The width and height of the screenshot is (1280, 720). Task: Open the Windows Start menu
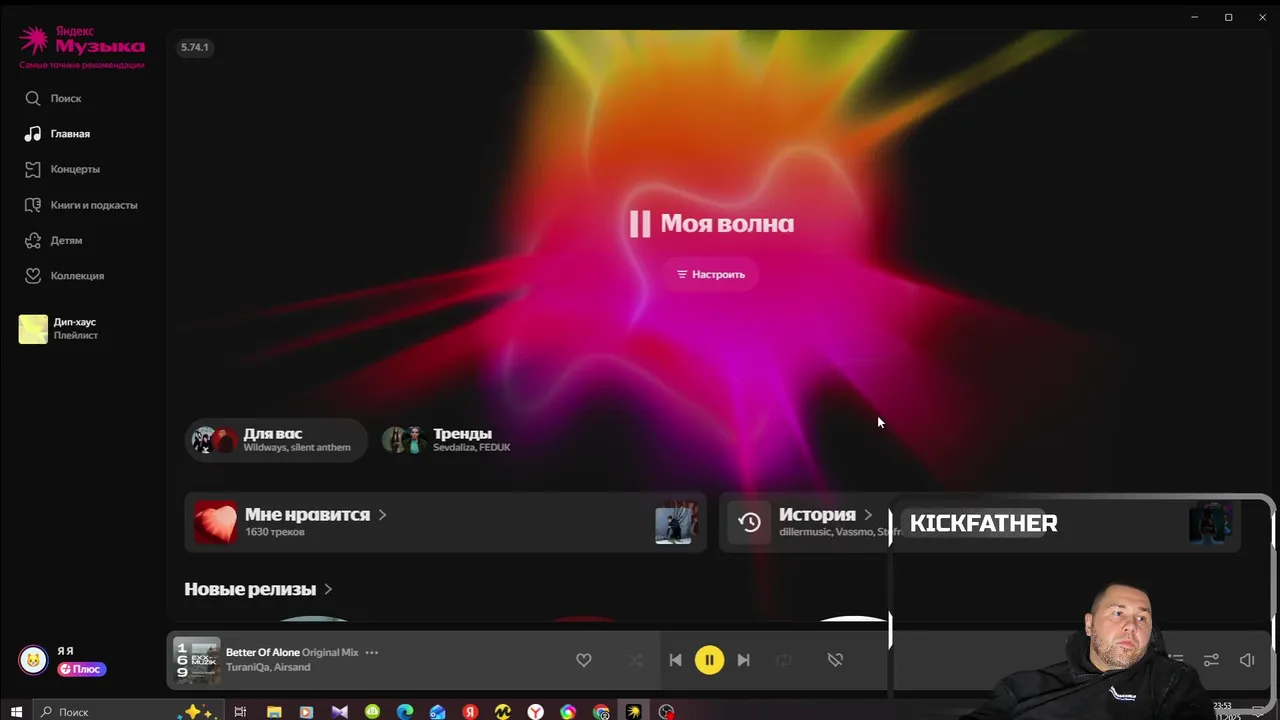pyautogui.click(x=16, y=712)
